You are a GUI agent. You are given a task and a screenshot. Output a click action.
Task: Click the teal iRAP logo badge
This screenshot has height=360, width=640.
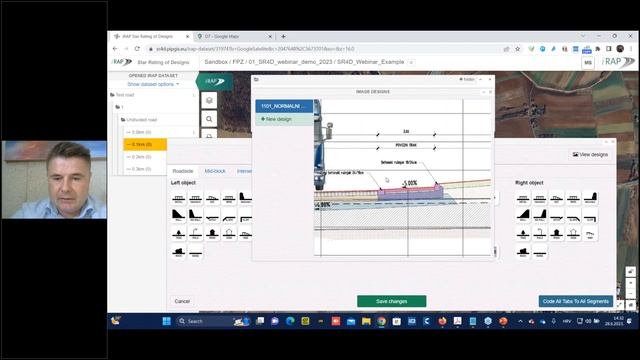pyautogui.click(x=215, y=82)
